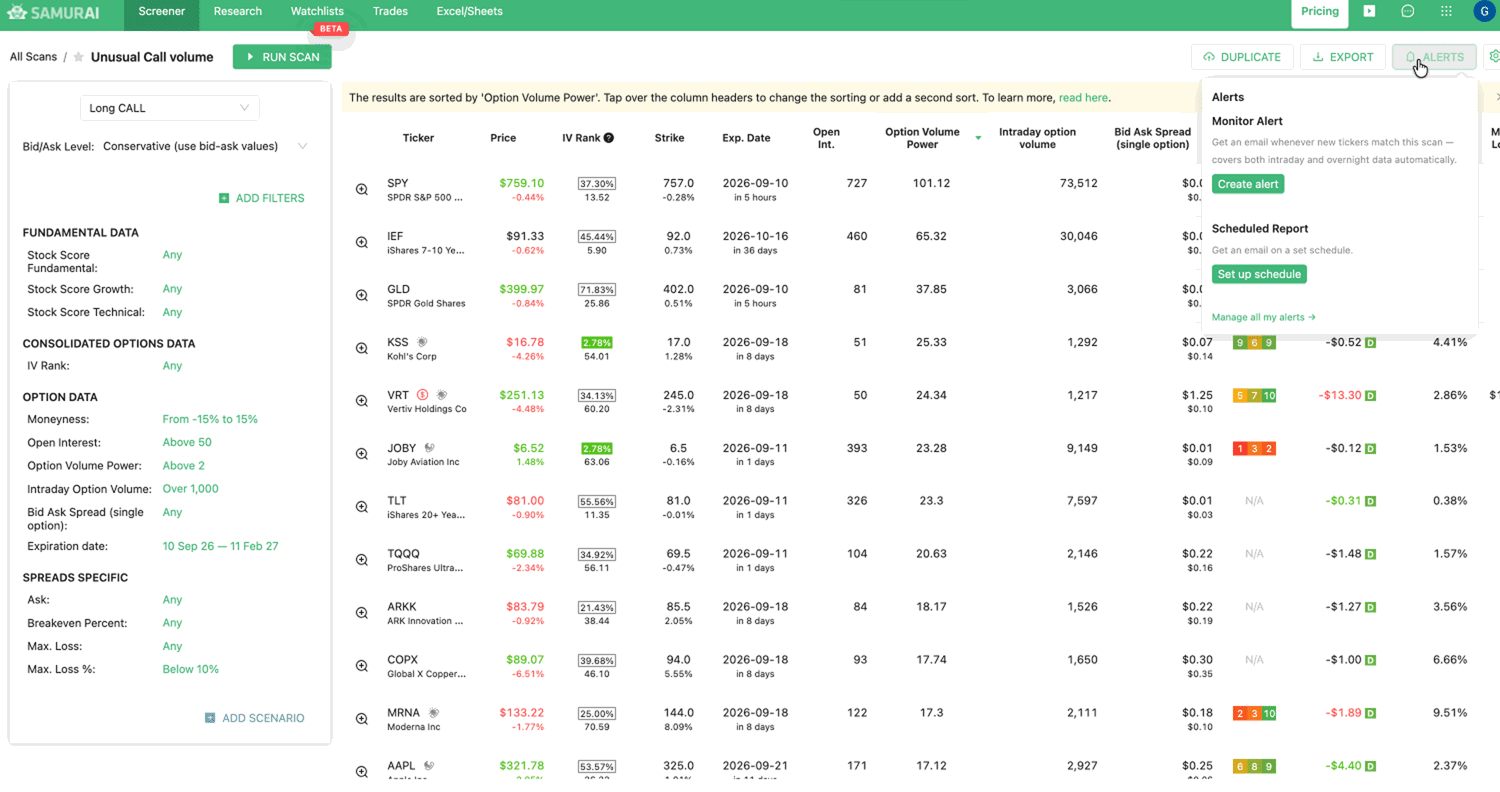
Task: Open the Long CALL strategy dropdown
Action: [170, 108]
